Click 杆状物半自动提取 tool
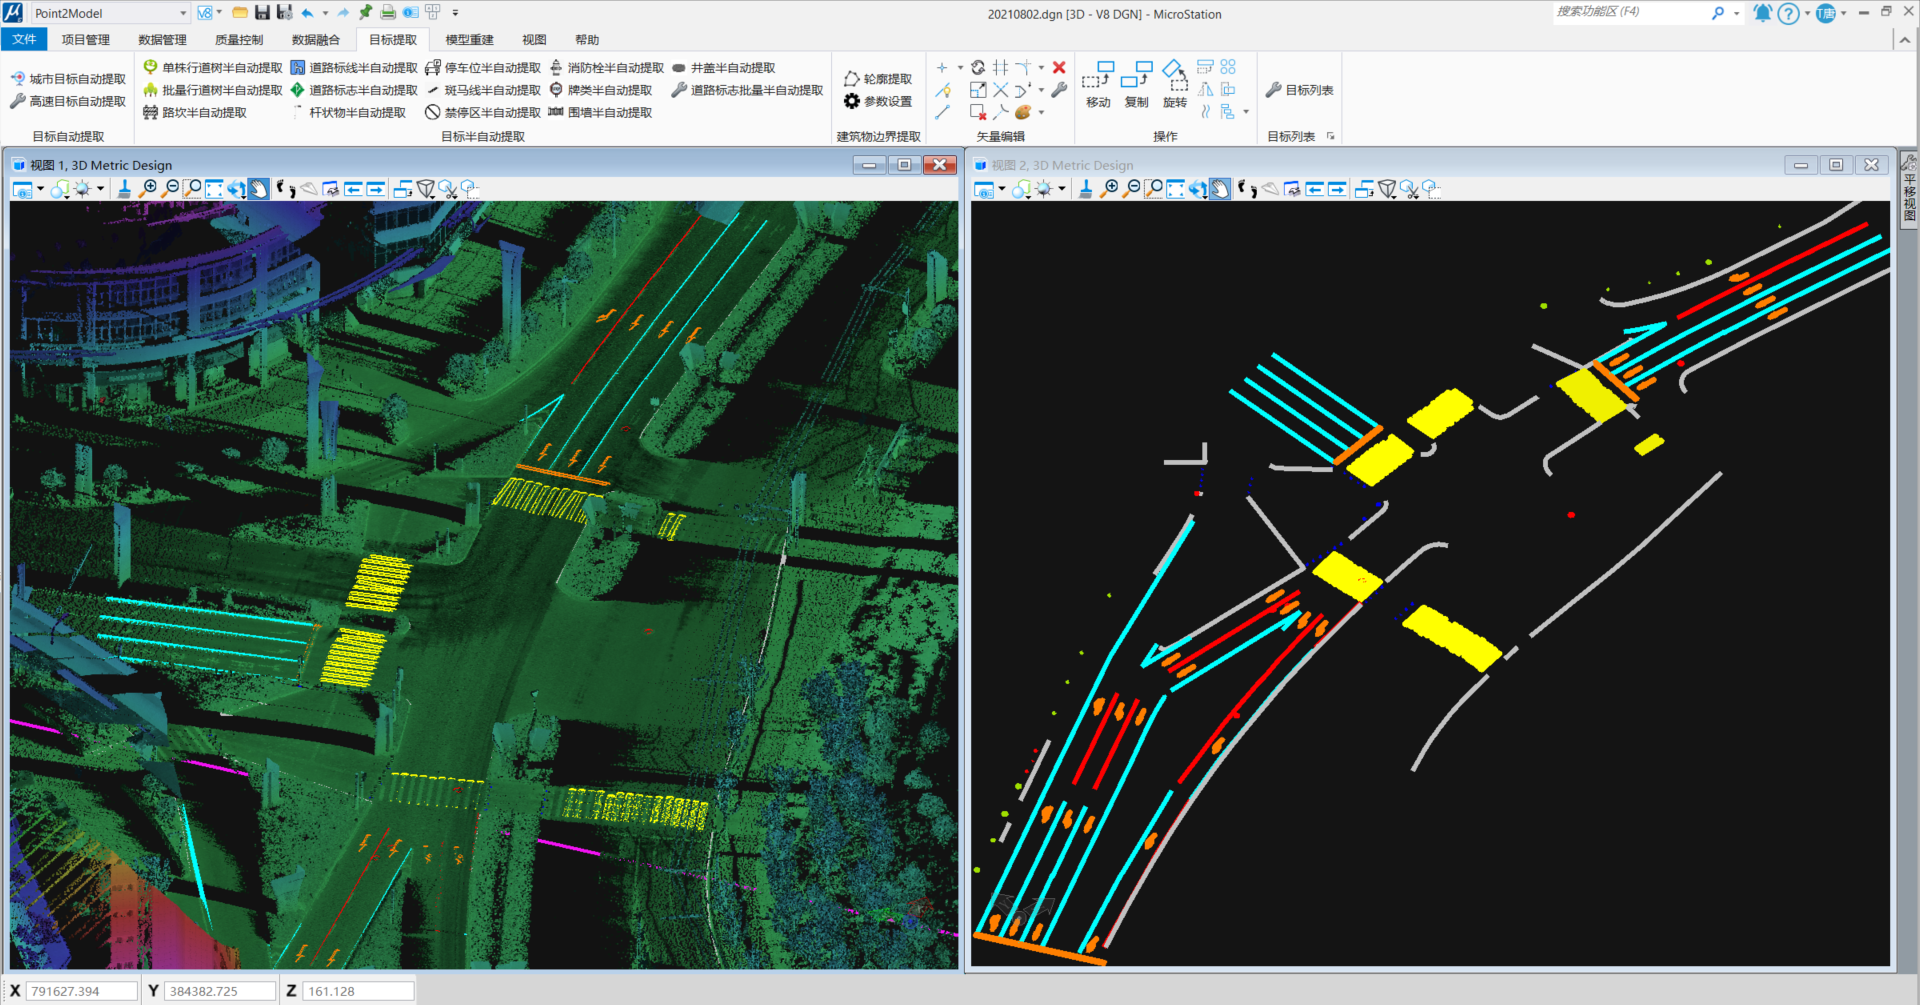The height and width of the screenshot is (1005, 1920). pos(348,112)
